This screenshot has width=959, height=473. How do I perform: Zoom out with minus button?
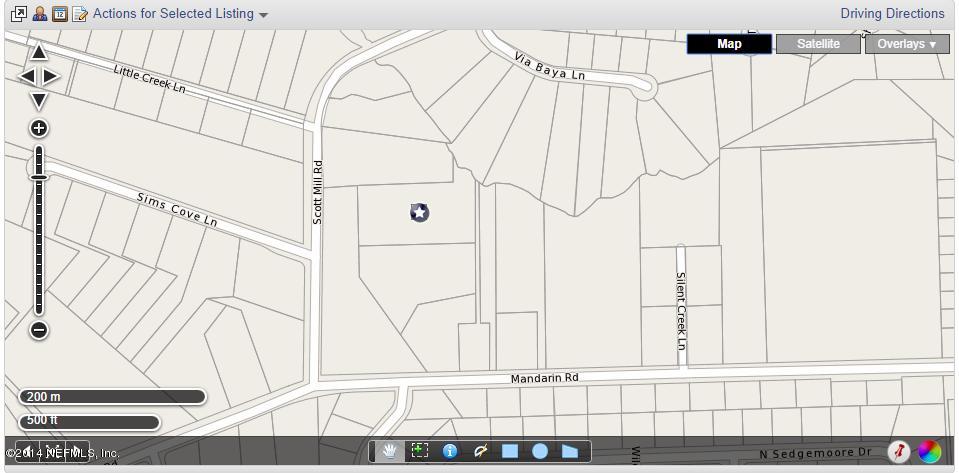[39, 330]
